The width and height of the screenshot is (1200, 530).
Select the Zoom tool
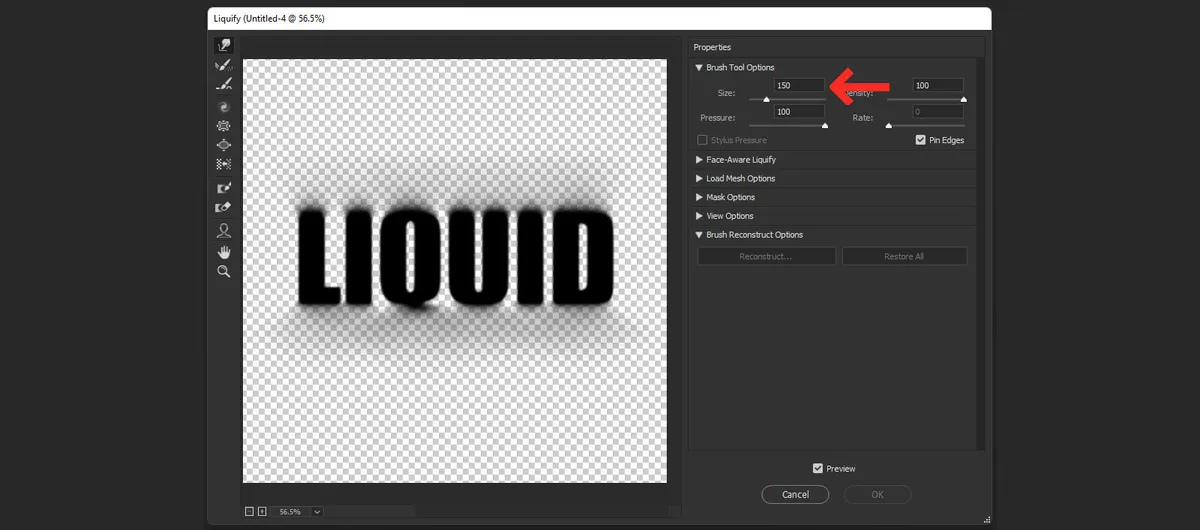224,271
